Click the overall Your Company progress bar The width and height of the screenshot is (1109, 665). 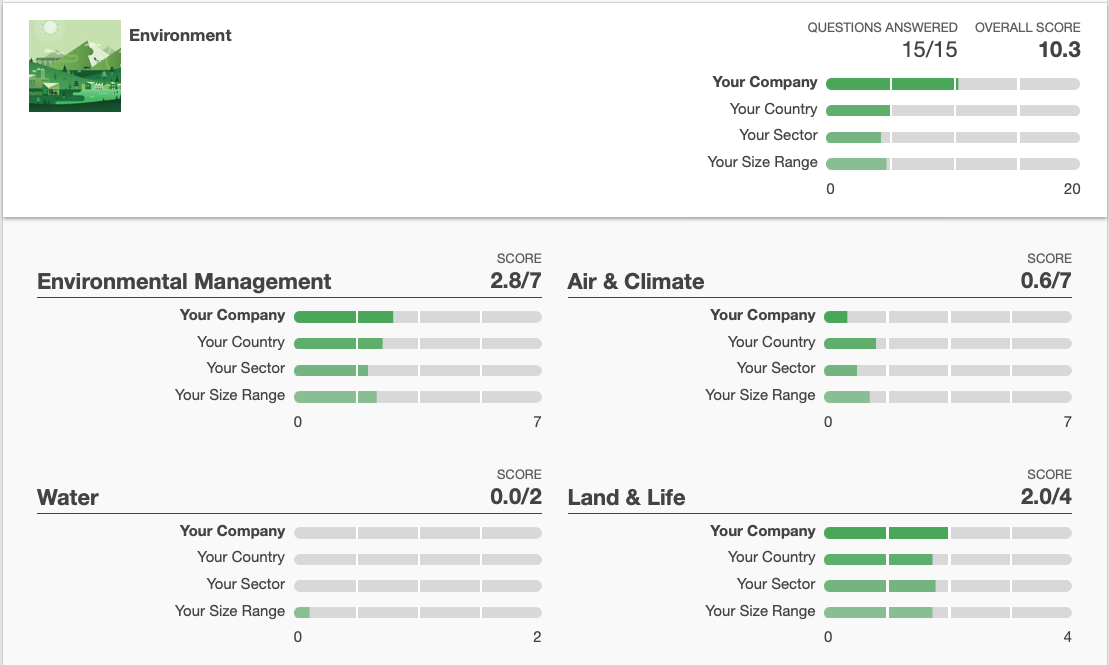(952, 84)
